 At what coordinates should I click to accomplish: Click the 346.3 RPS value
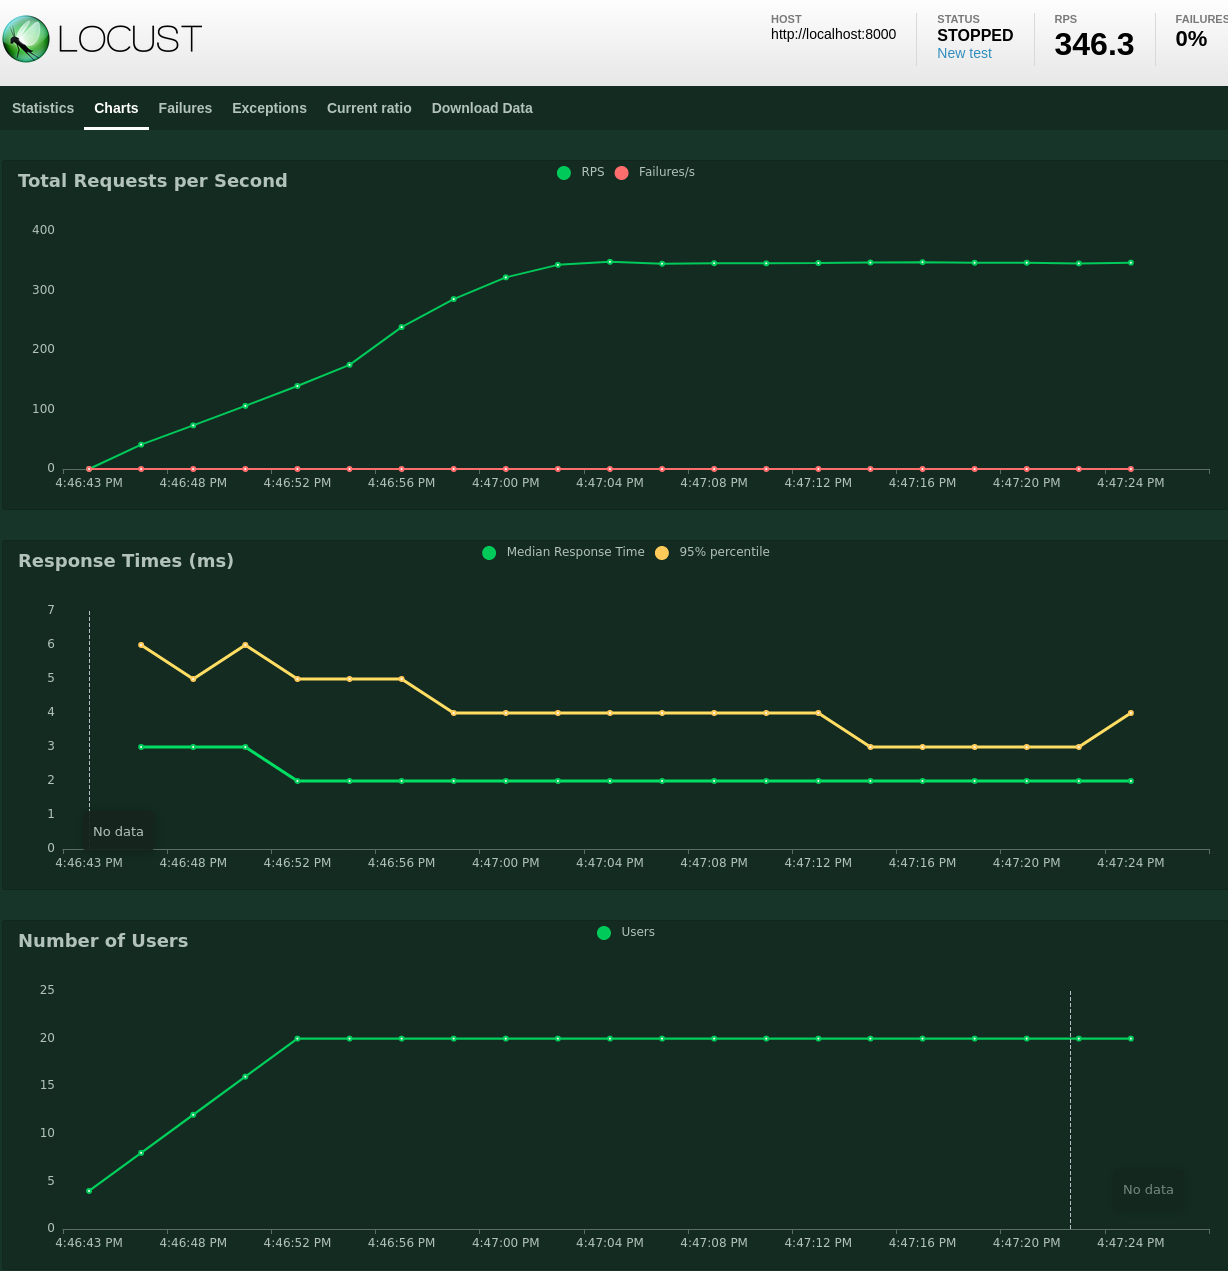1094,44
